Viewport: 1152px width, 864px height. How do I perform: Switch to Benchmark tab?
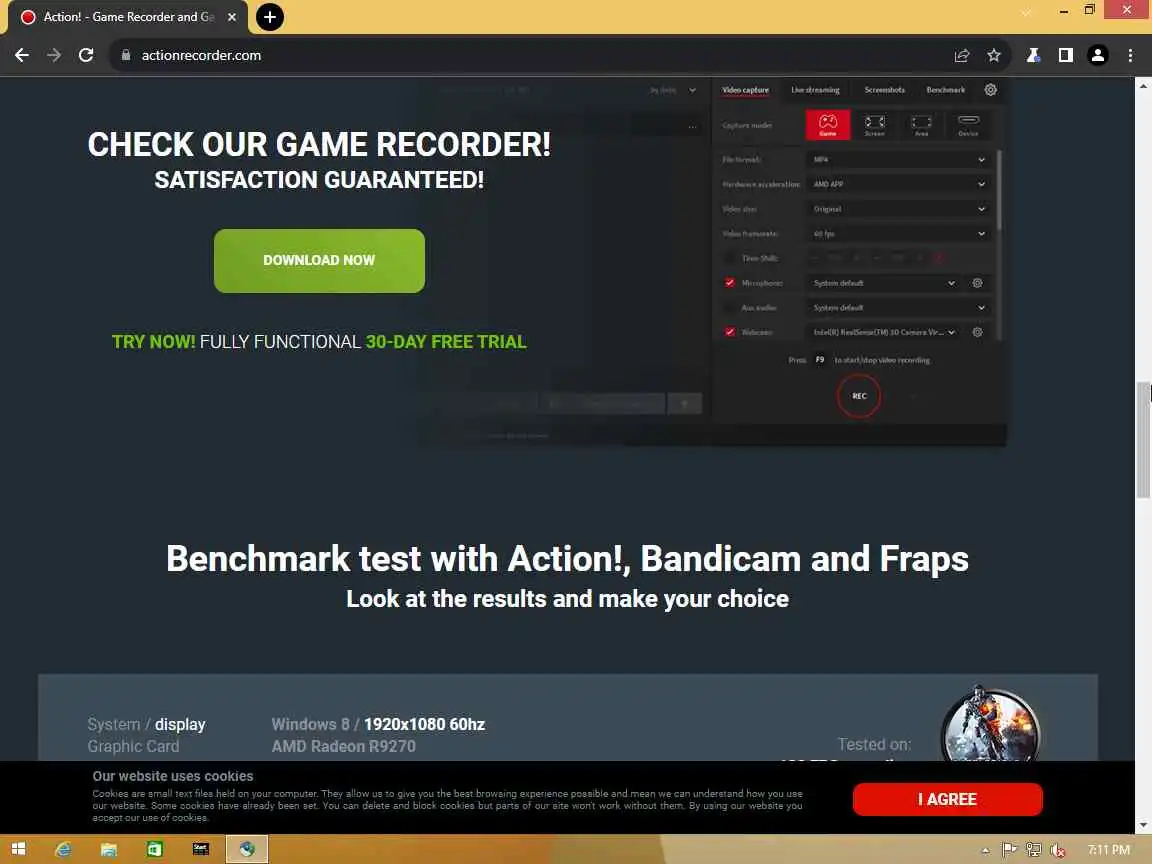click(x=946, y=90)
